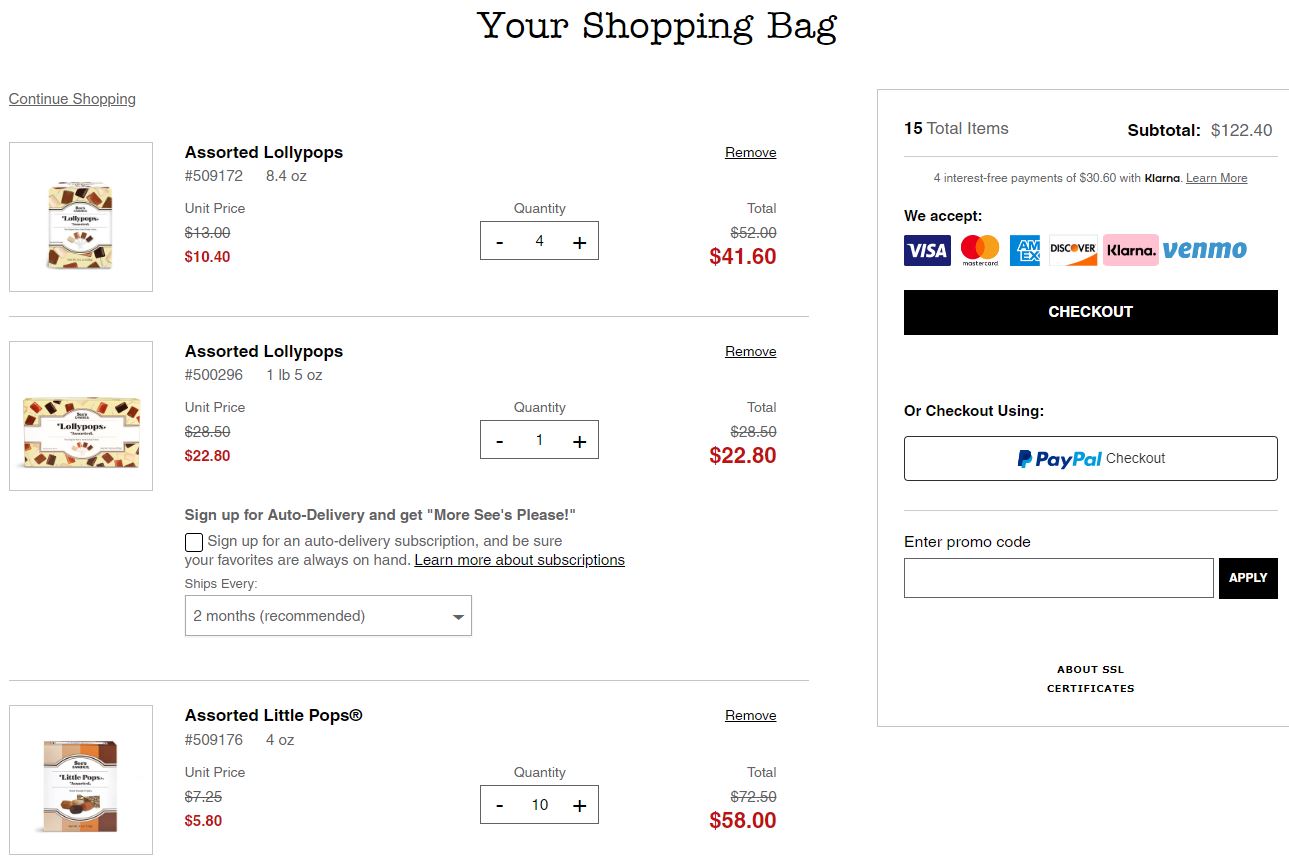Image resolution: width=1289 pixels, height=862 pixels.
Task: Apply the promo code with APPLY button
Action: pyautogui.click(x=1248, y=578)
